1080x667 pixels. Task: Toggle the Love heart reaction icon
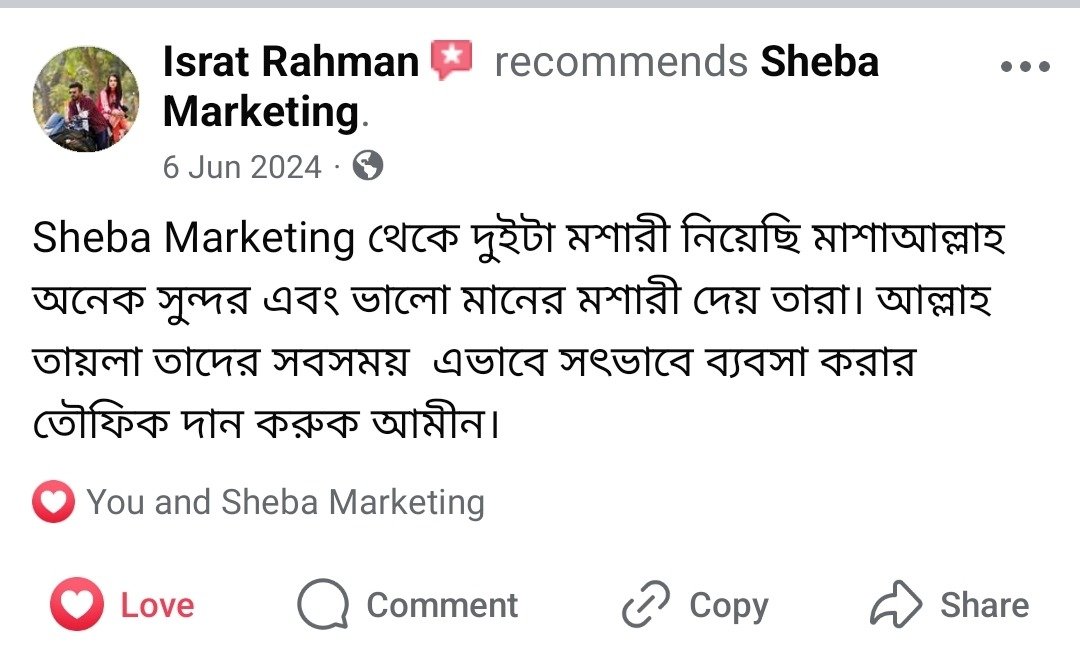76,606
